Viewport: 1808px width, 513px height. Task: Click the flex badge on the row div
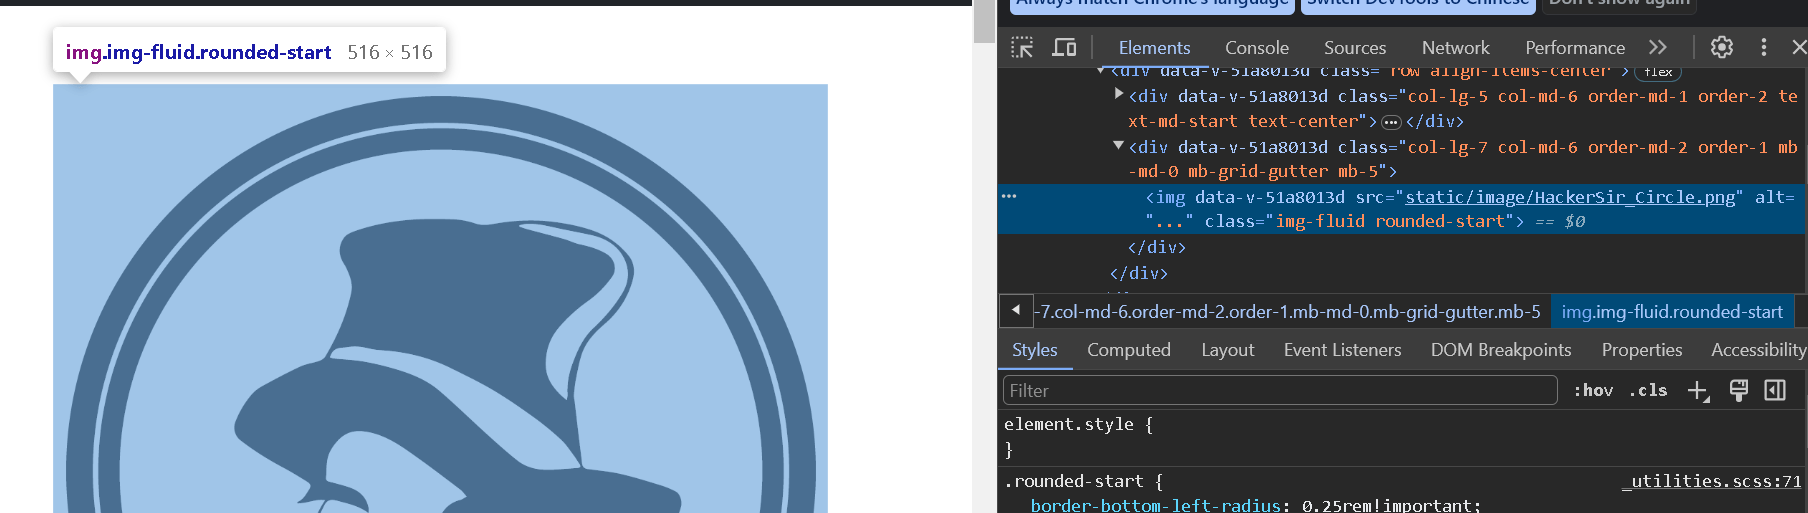1658,71
